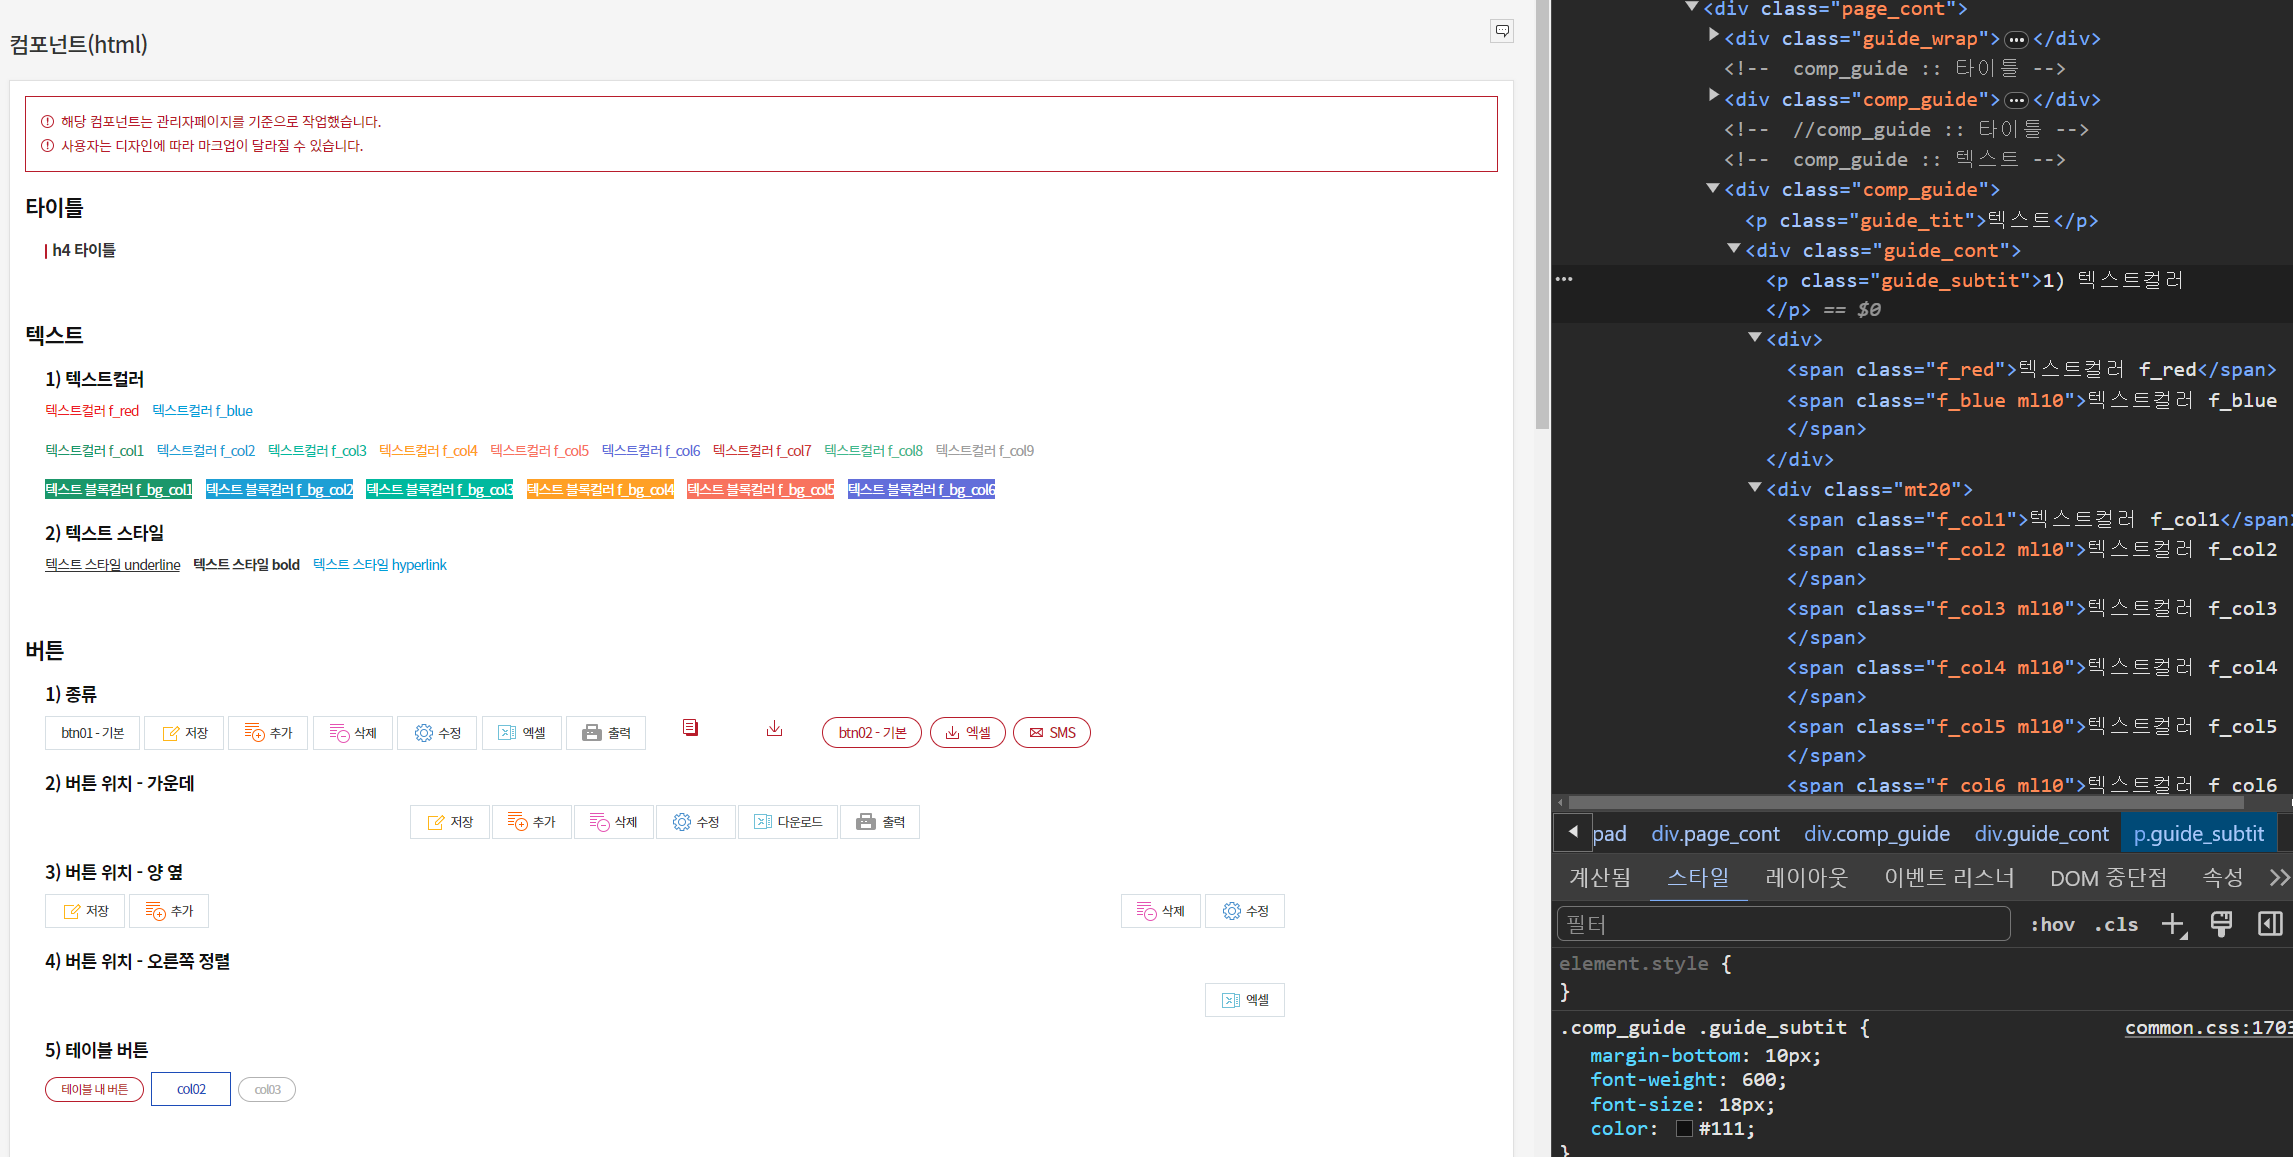Viewport: 2293px width, 1157px height.
Task: Click the 필터 styles filter field
Action: pos(1782,924)
